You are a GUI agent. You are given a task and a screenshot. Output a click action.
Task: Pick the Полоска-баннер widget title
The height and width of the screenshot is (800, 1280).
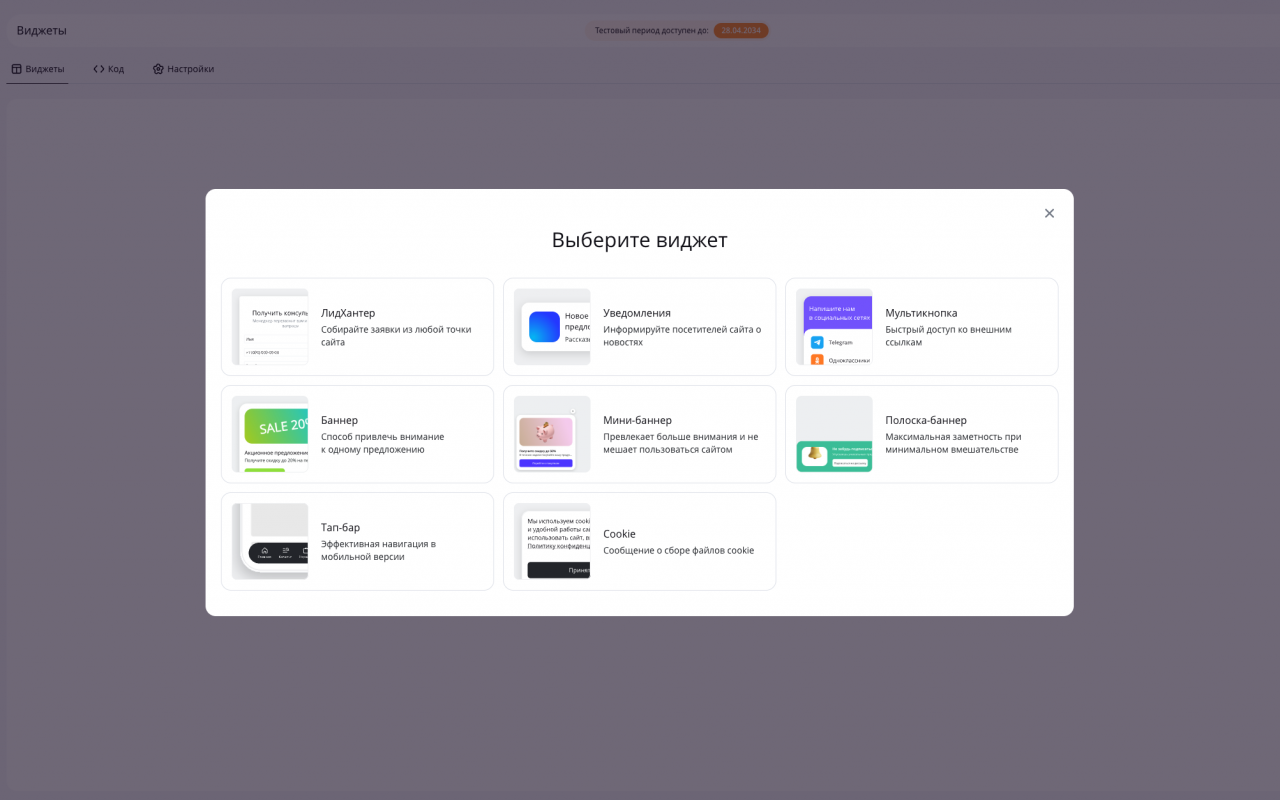tap(926, 420)
